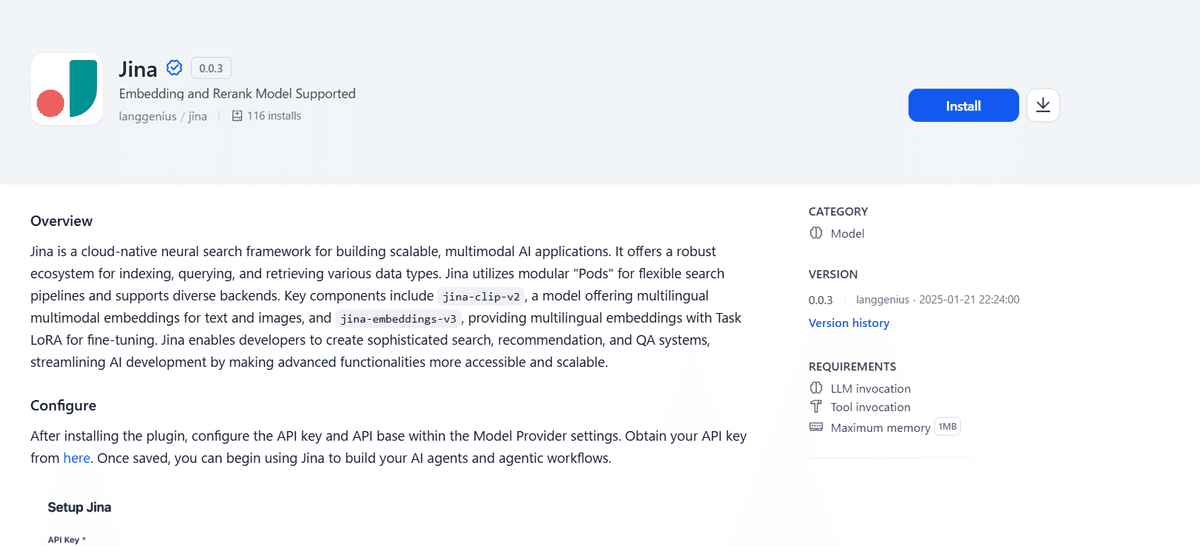The width and height of the screenshot is (1200, 547).
Task: Click the 1MB memory badge
Action: pyautogui.click(x=947, y=427)
